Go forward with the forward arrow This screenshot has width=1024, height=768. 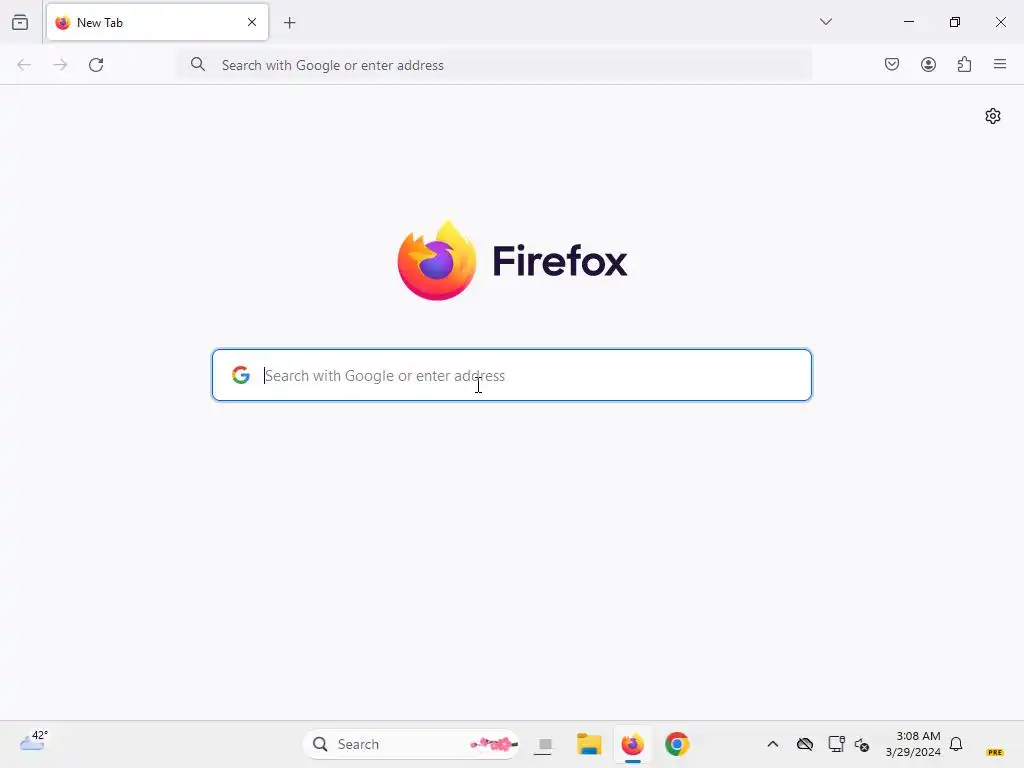pyautogui.click(x=60, y=65)
